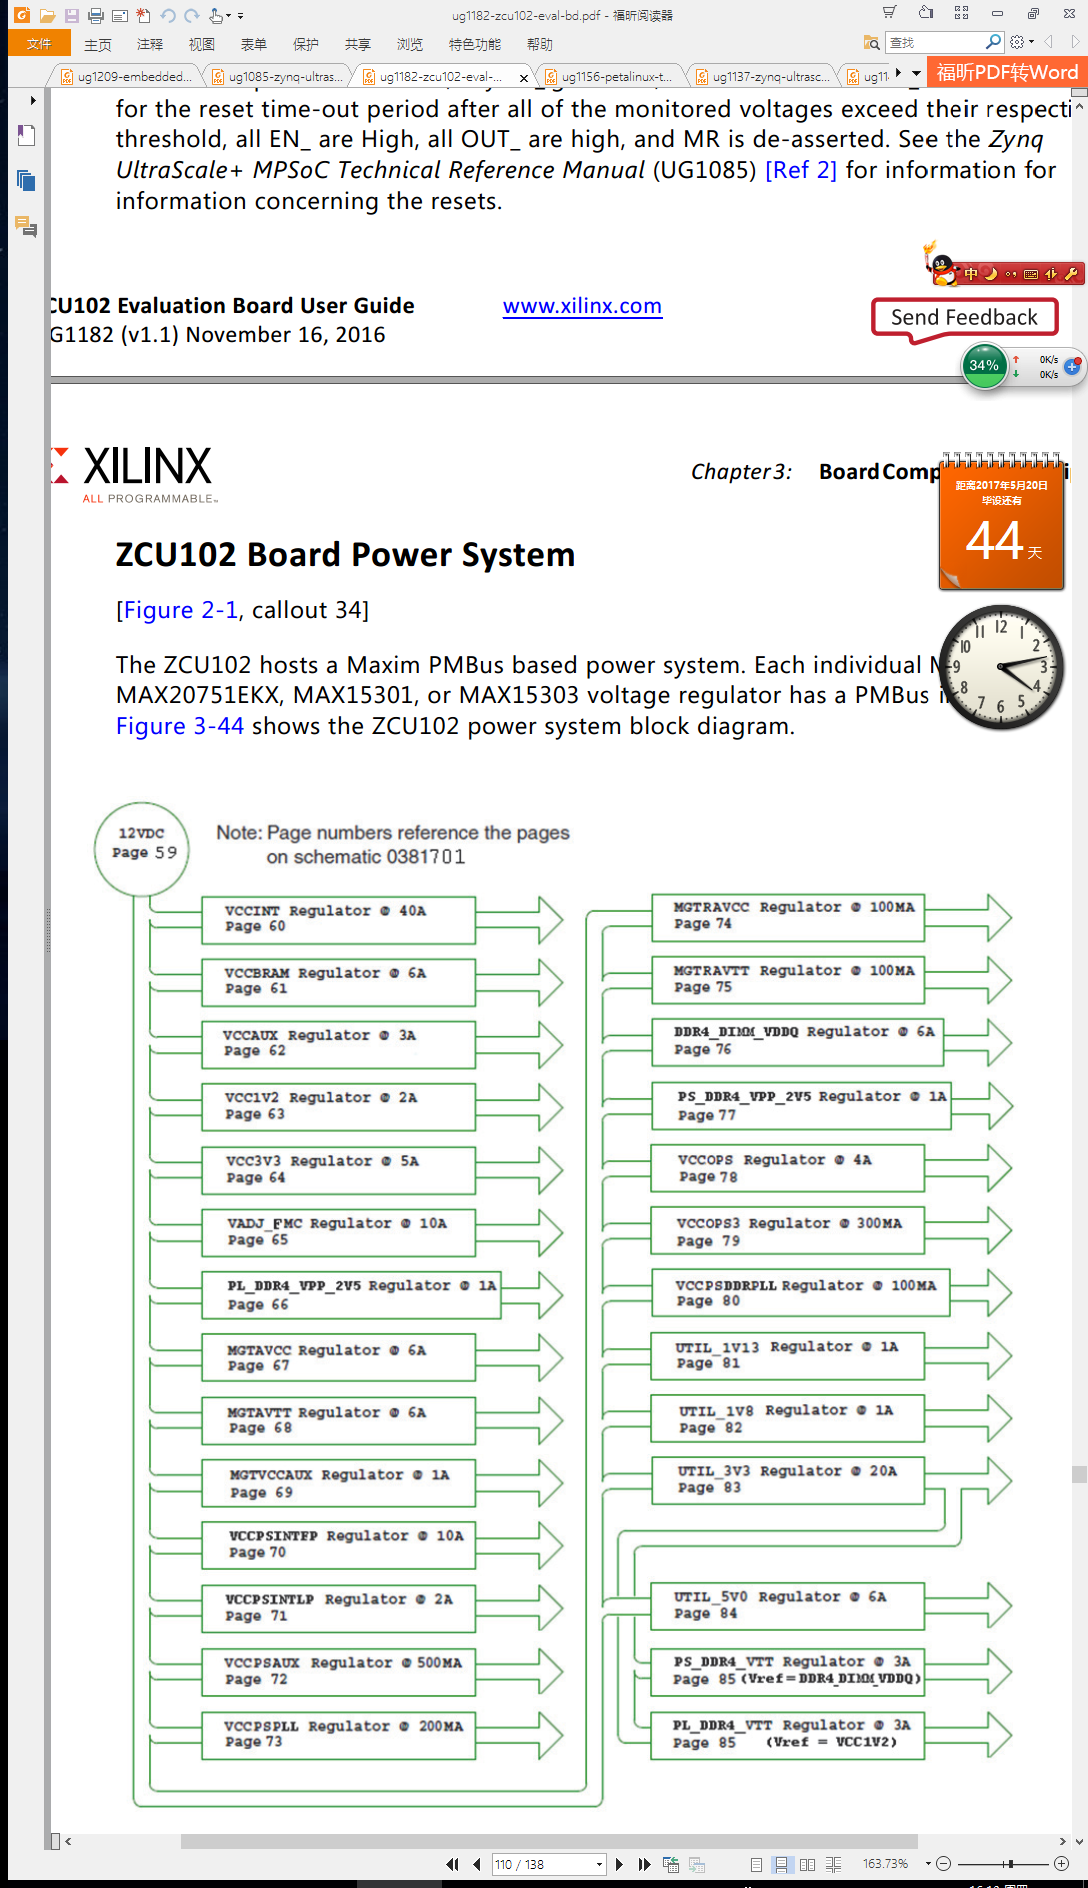
Task: Click the page number input field
Action: point(543,1864)
